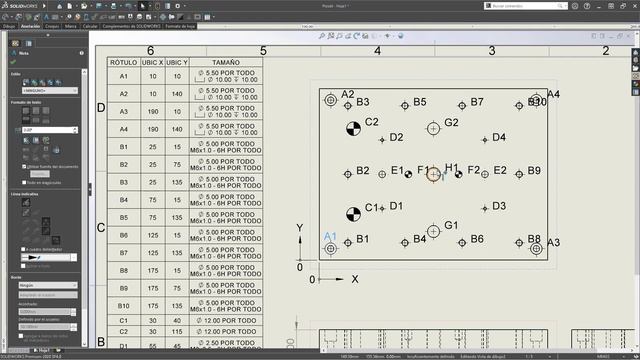The width and height of the screenshot is (640, 360).
Task: Click the B10 row label in the hole table
Action: coord(124,306)
